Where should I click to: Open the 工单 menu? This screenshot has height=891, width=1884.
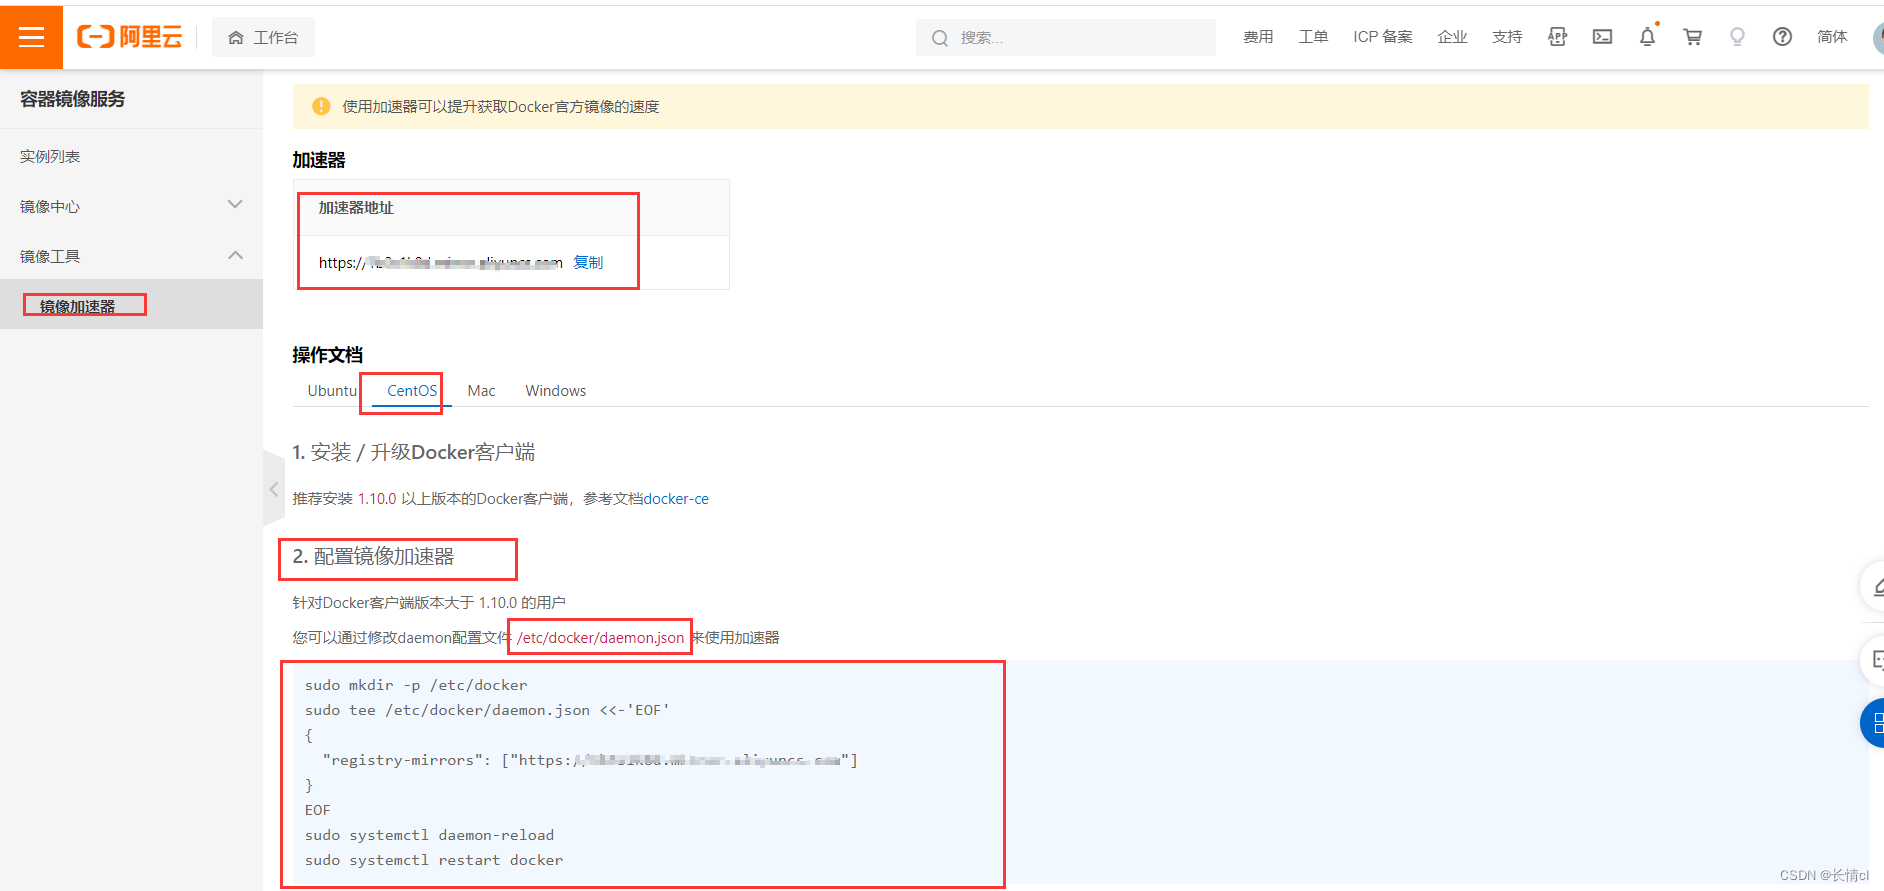(1313, 37)
